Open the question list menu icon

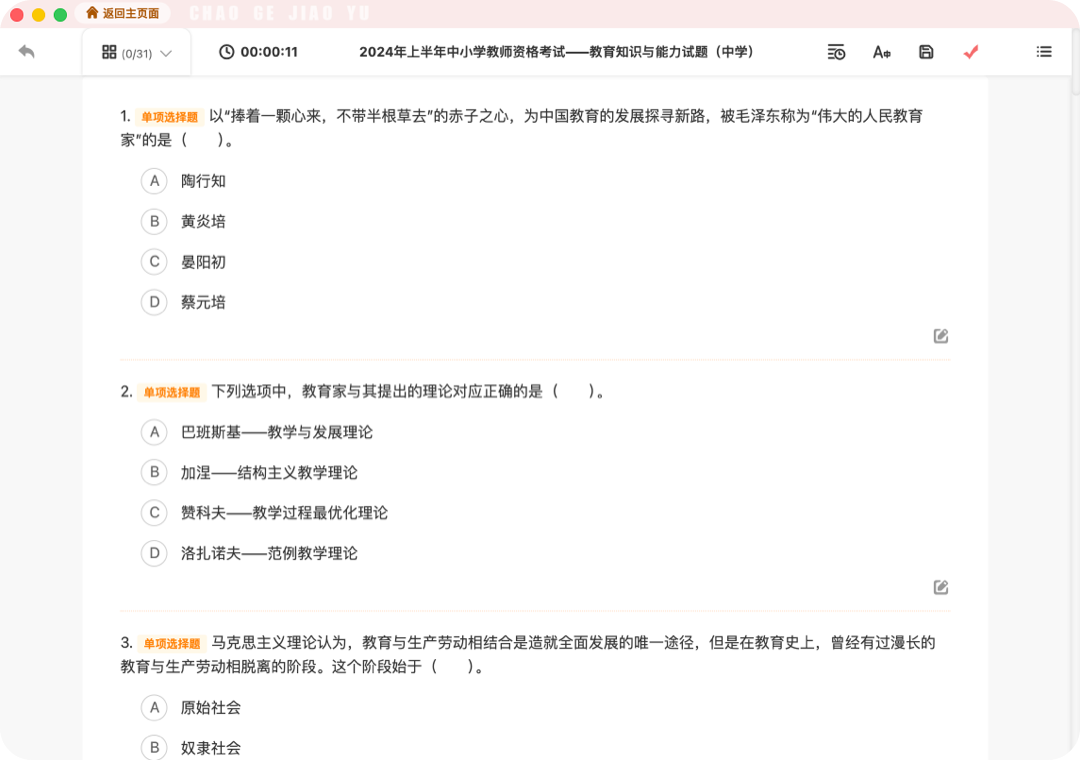coord(1044,52)
